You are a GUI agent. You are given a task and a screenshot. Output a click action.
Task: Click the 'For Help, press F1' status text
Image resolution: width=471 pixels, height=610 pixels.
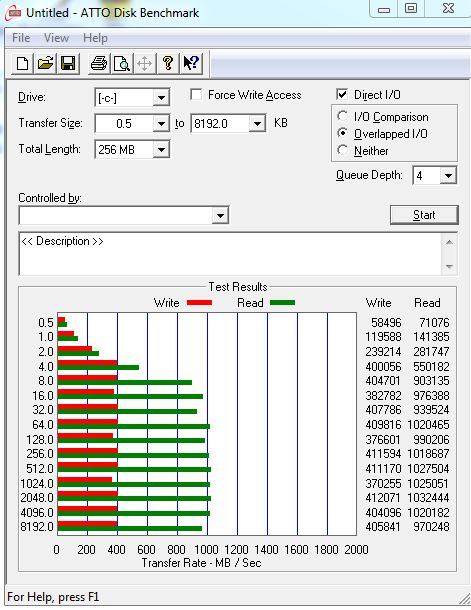tap(53, 597)
